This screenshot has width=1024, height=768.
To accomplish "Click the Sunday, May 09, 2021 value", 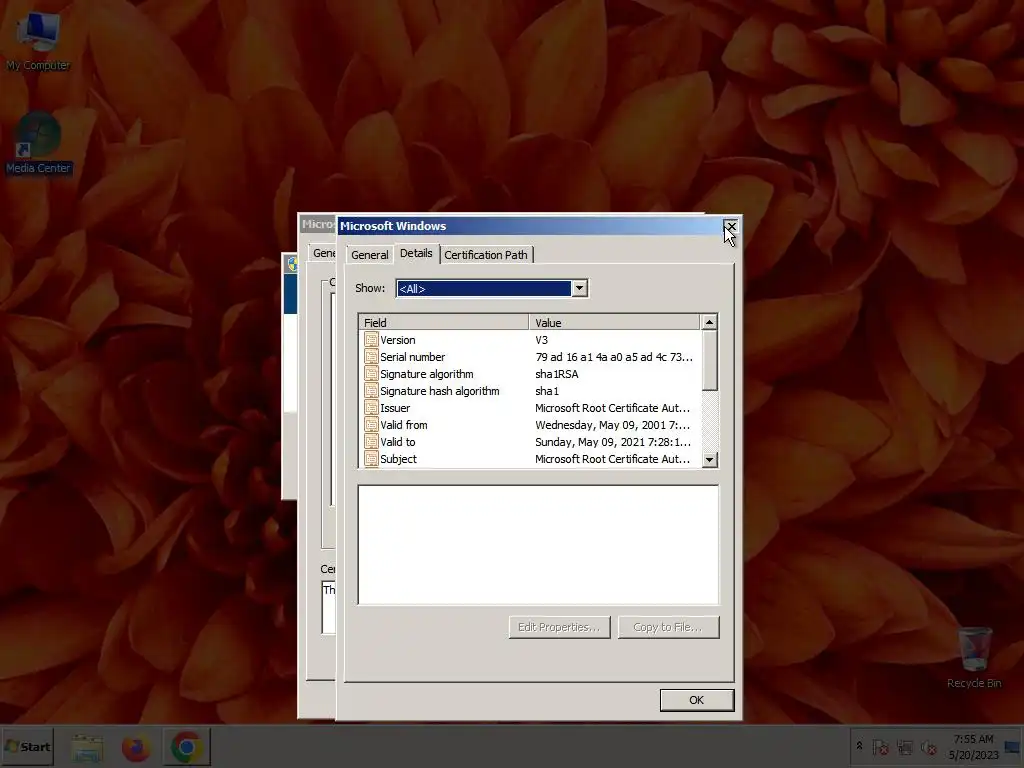I will [613, 441].
